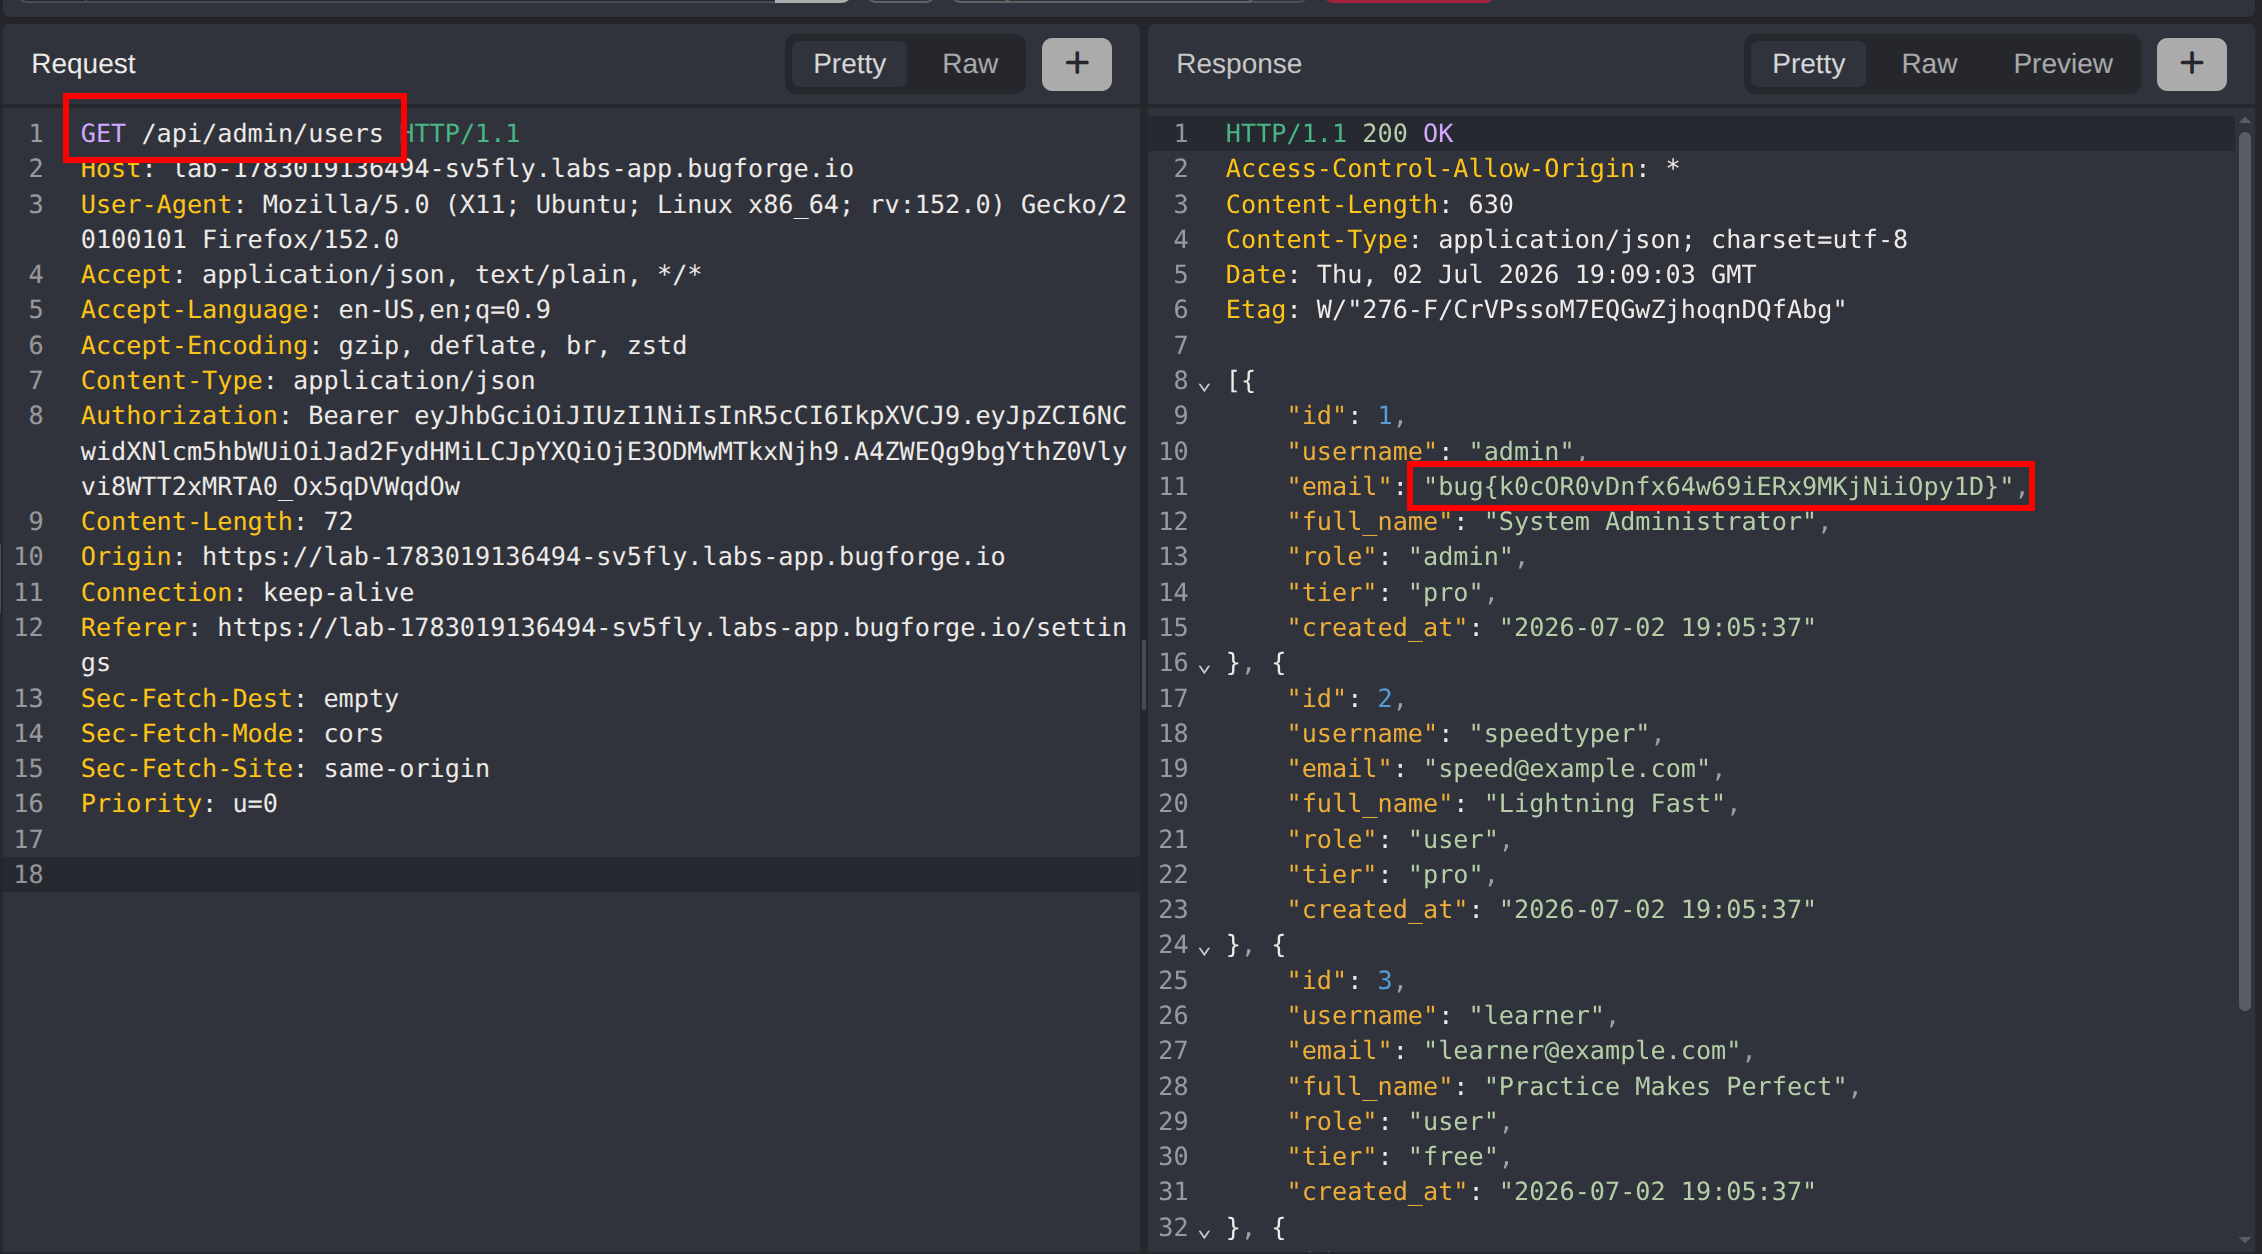The image size is (2262, 1254).
Task: Click the "admin" username value
Action: [1521, 451]
